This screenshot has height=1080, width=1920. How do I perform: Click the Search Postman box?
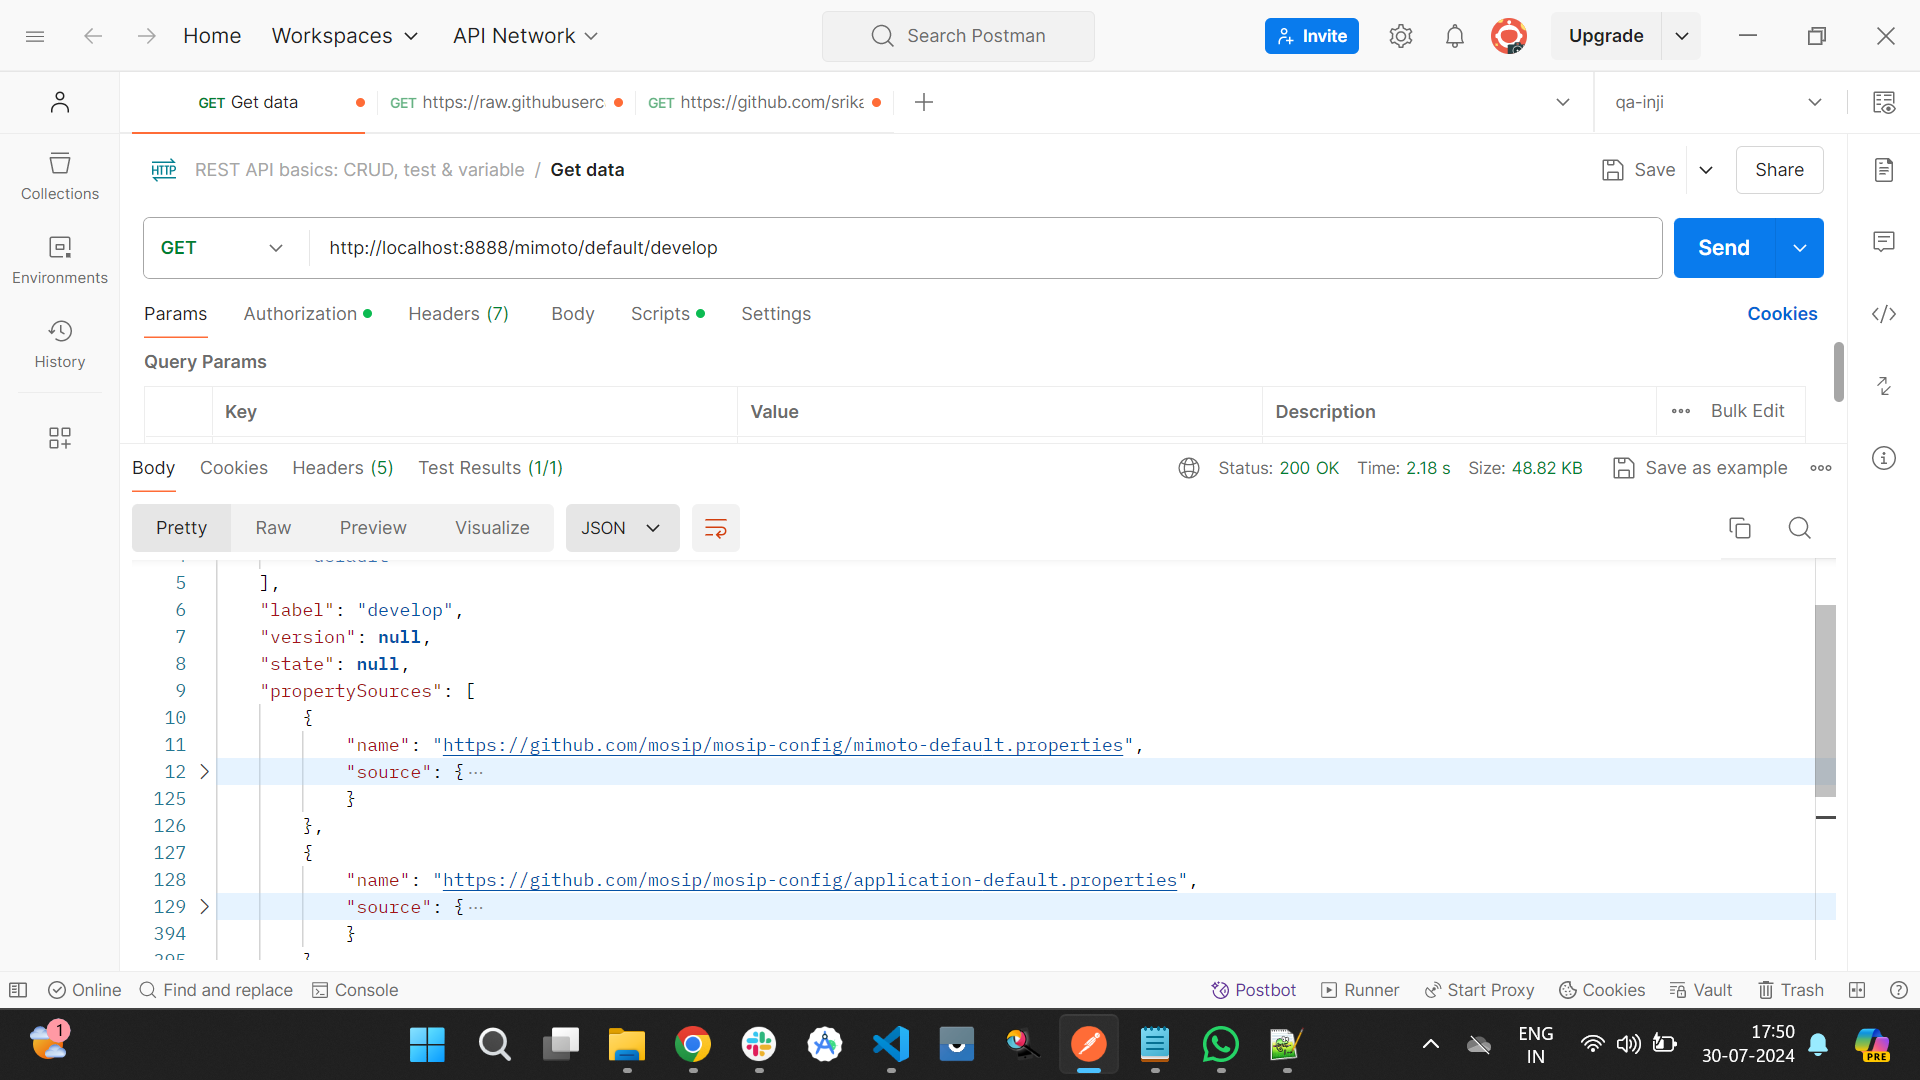[958, 36]
